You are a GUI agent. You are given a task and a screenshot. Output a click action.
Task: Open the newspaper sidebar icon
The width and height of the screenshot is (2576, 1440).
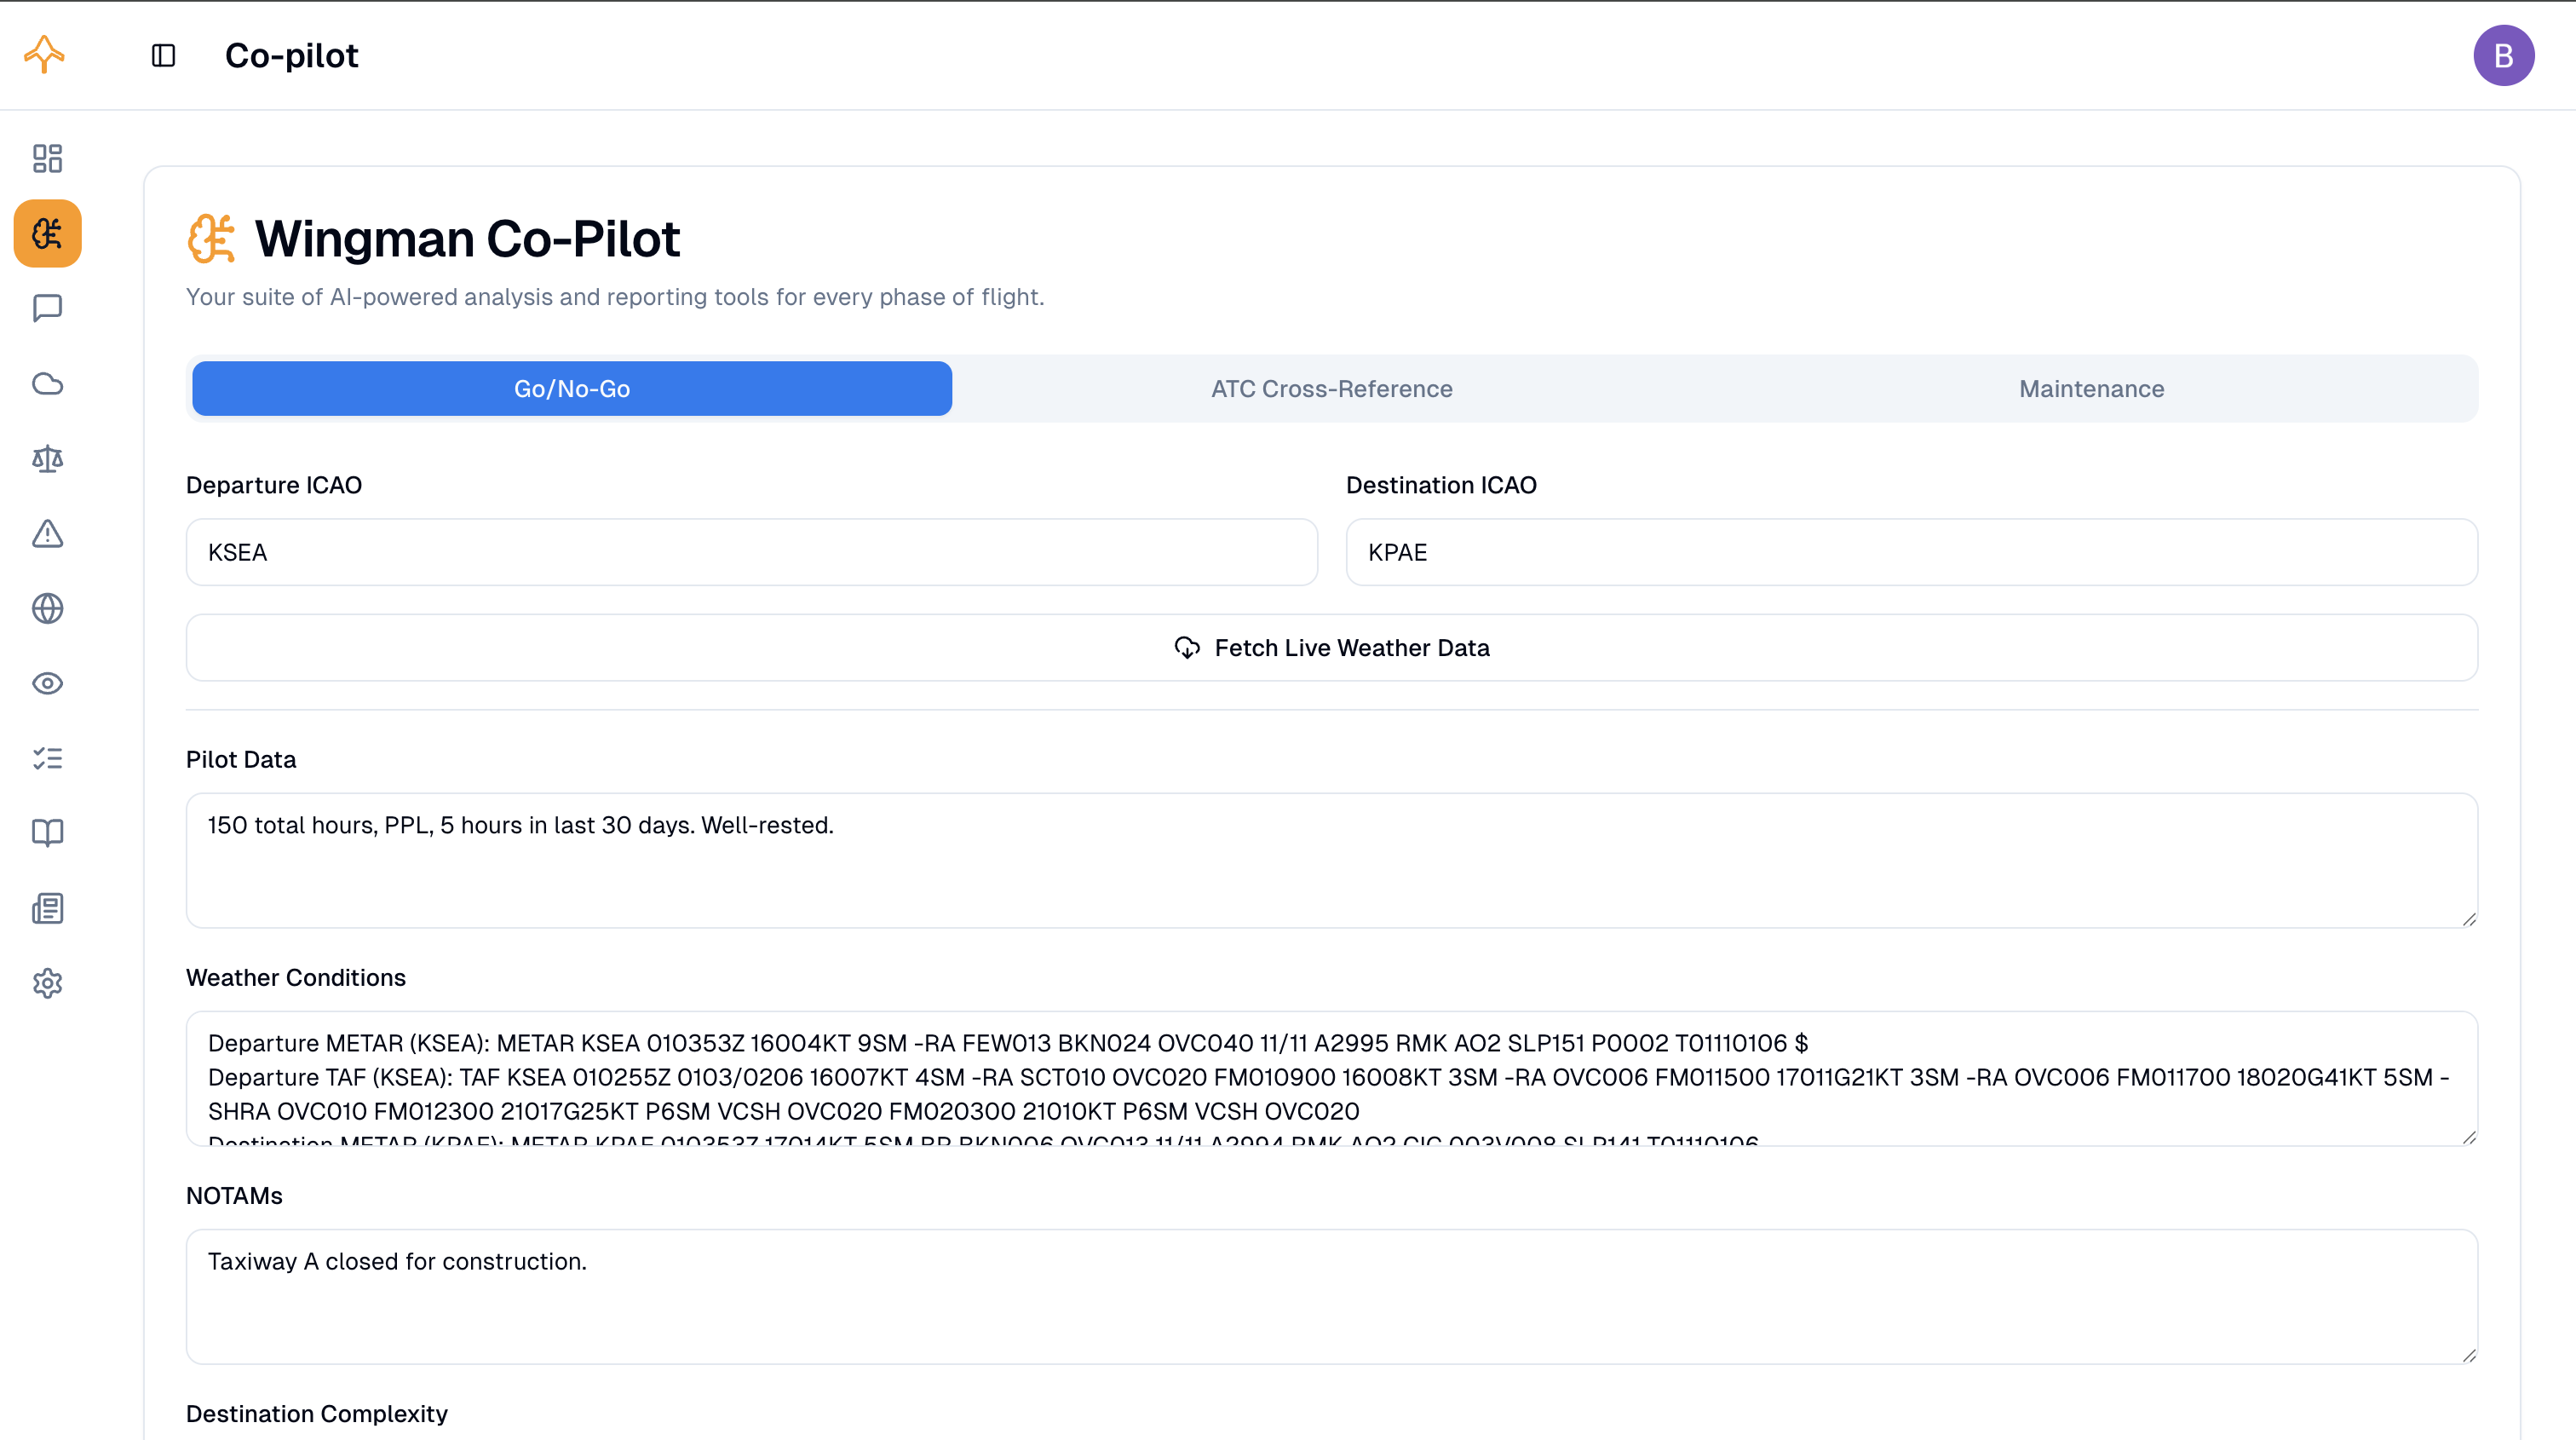click(x=47, y=908)
